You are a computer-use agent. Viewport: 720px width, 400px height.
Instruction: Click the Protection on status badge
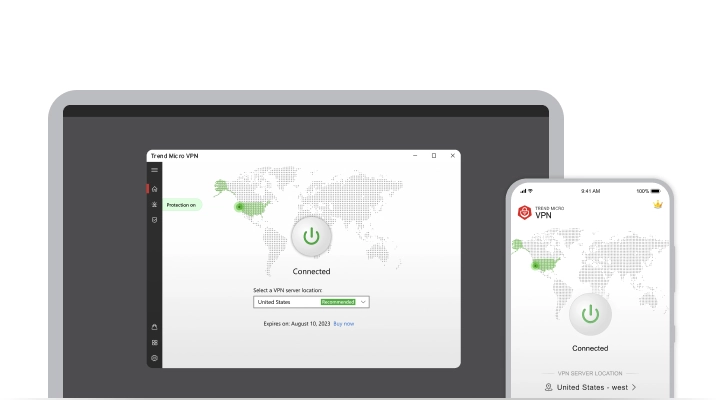point(181,205)
